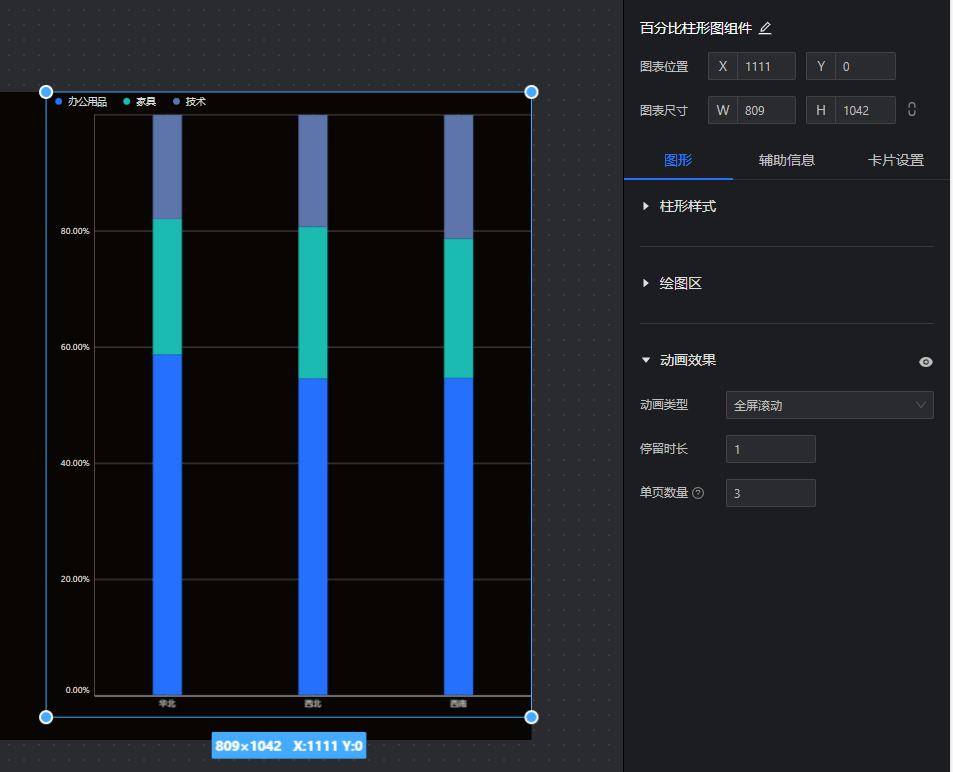Select the 图形 tab
The height and width of the screenshot is (772, 953).
click(x=678, y=160)
